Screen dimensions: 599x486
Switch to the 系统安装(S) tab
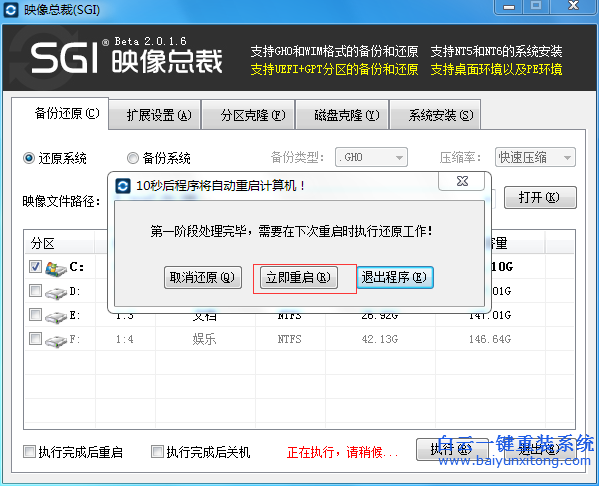[435, 115]
